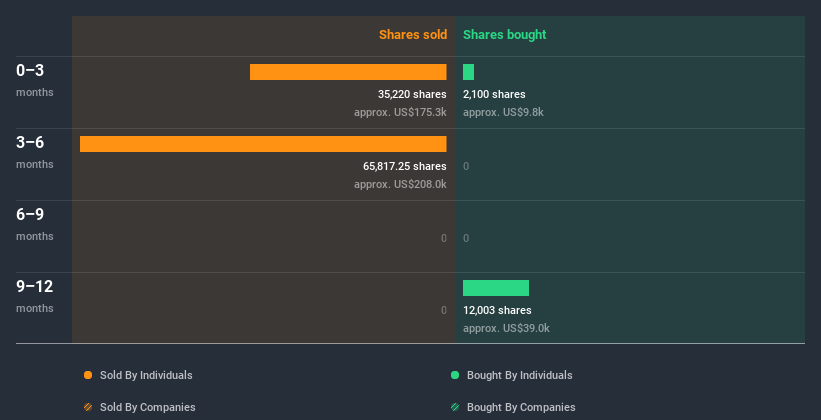Click the 0–3 months row label
The height and width of the screenshot is (420, 821).
[x=35, y=80]
